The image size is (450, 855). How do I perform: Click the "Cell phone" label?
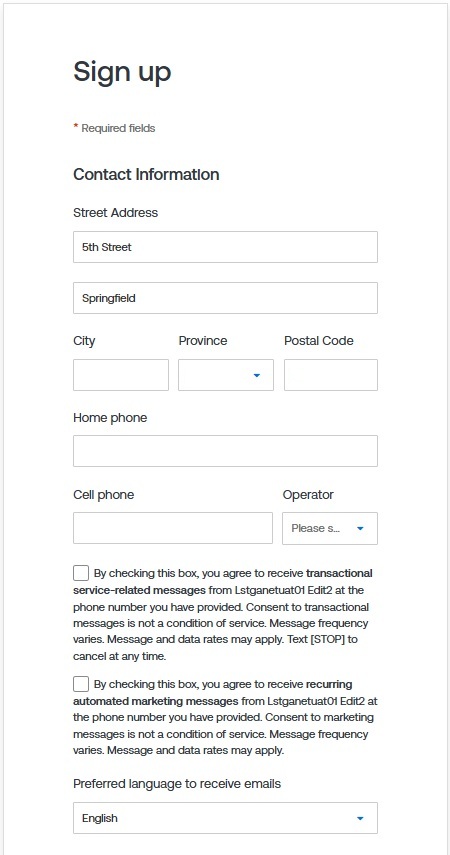pos(104,495)
